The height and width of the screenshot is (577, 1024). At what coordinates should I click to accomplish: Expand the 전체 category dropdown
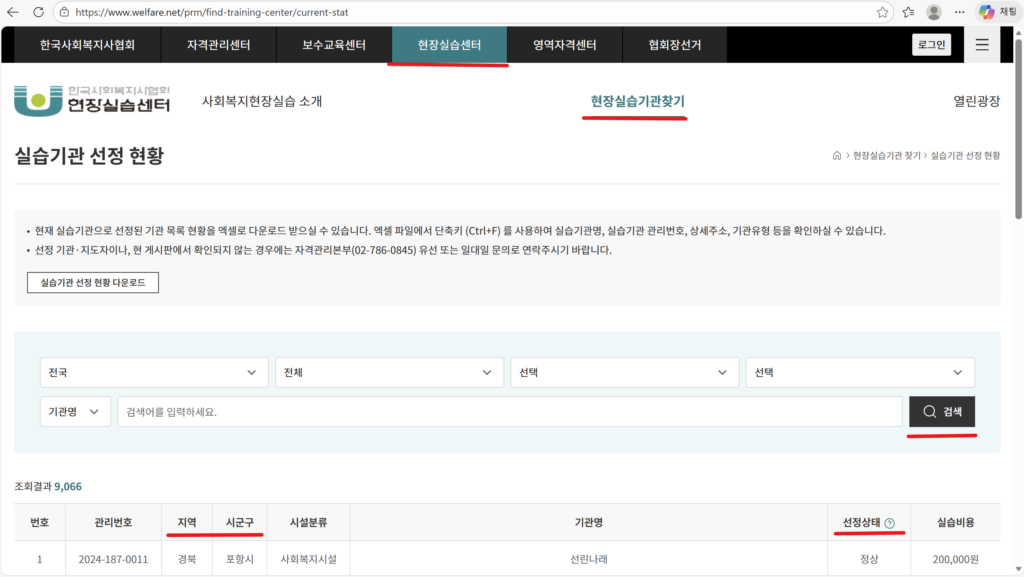click(389, 372)
